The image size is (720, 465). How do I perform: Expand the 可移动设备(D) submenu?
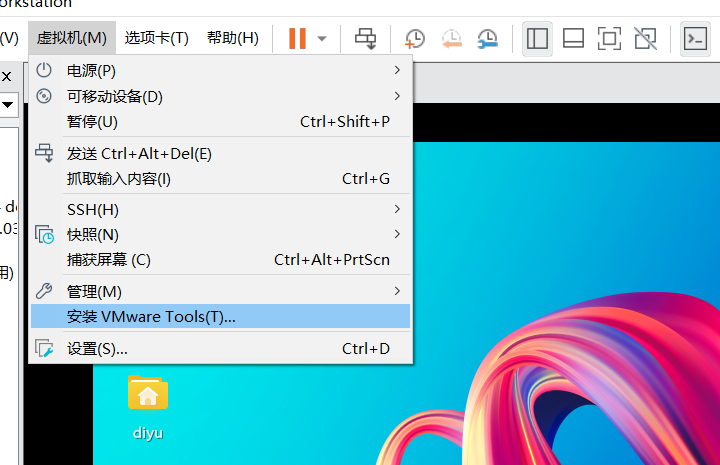coord(220,96)
